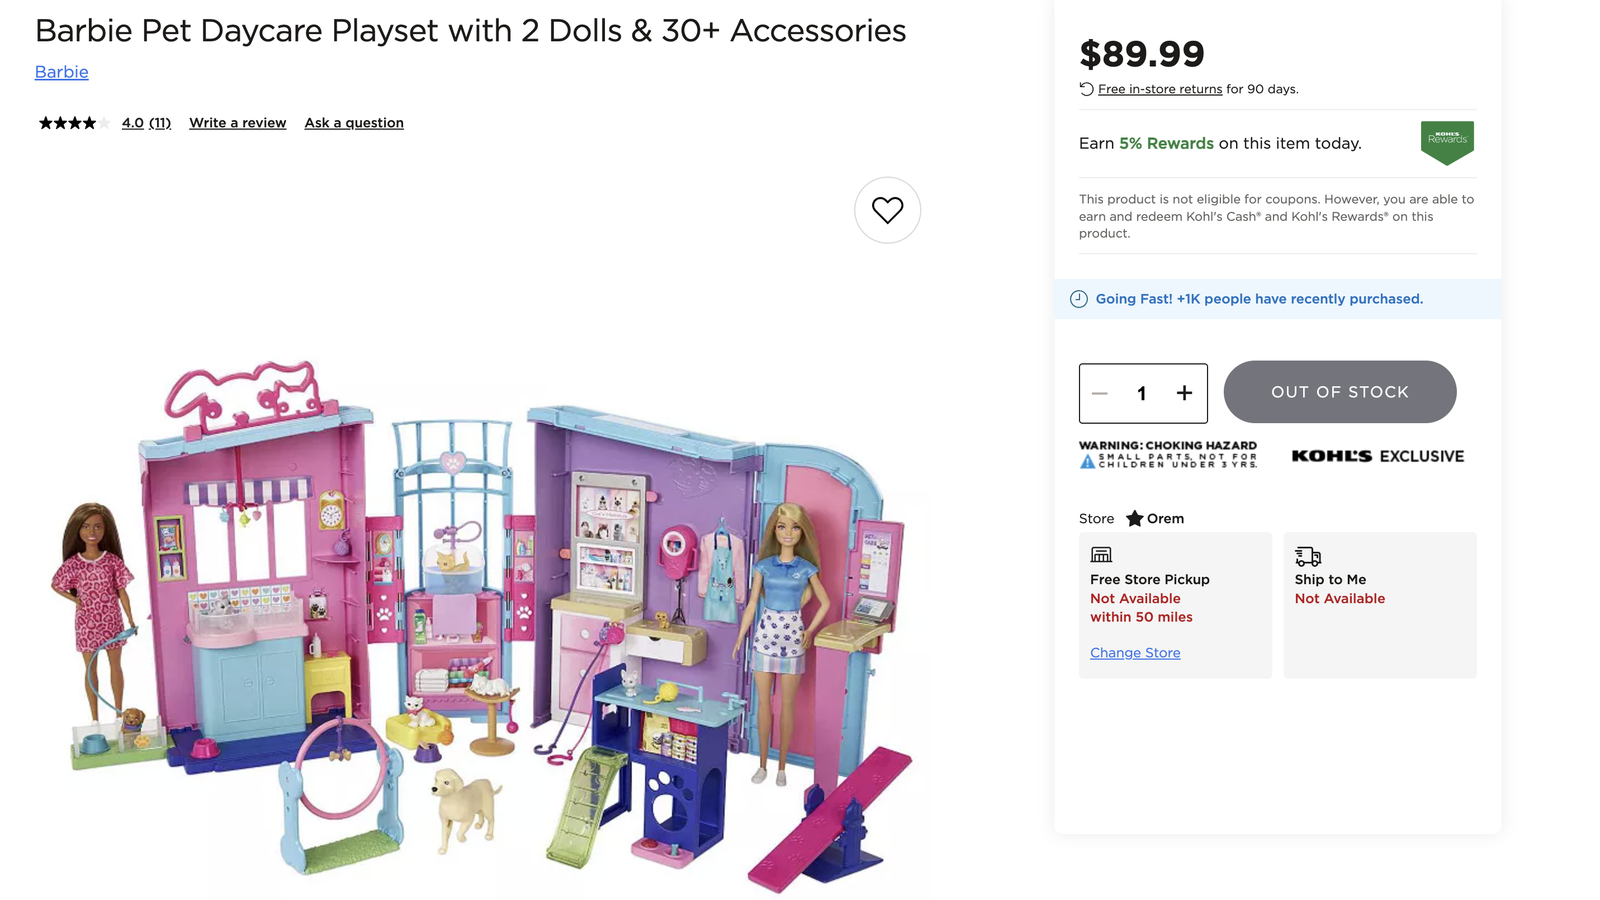Click the quantity number field

[x=1141, y=393]
